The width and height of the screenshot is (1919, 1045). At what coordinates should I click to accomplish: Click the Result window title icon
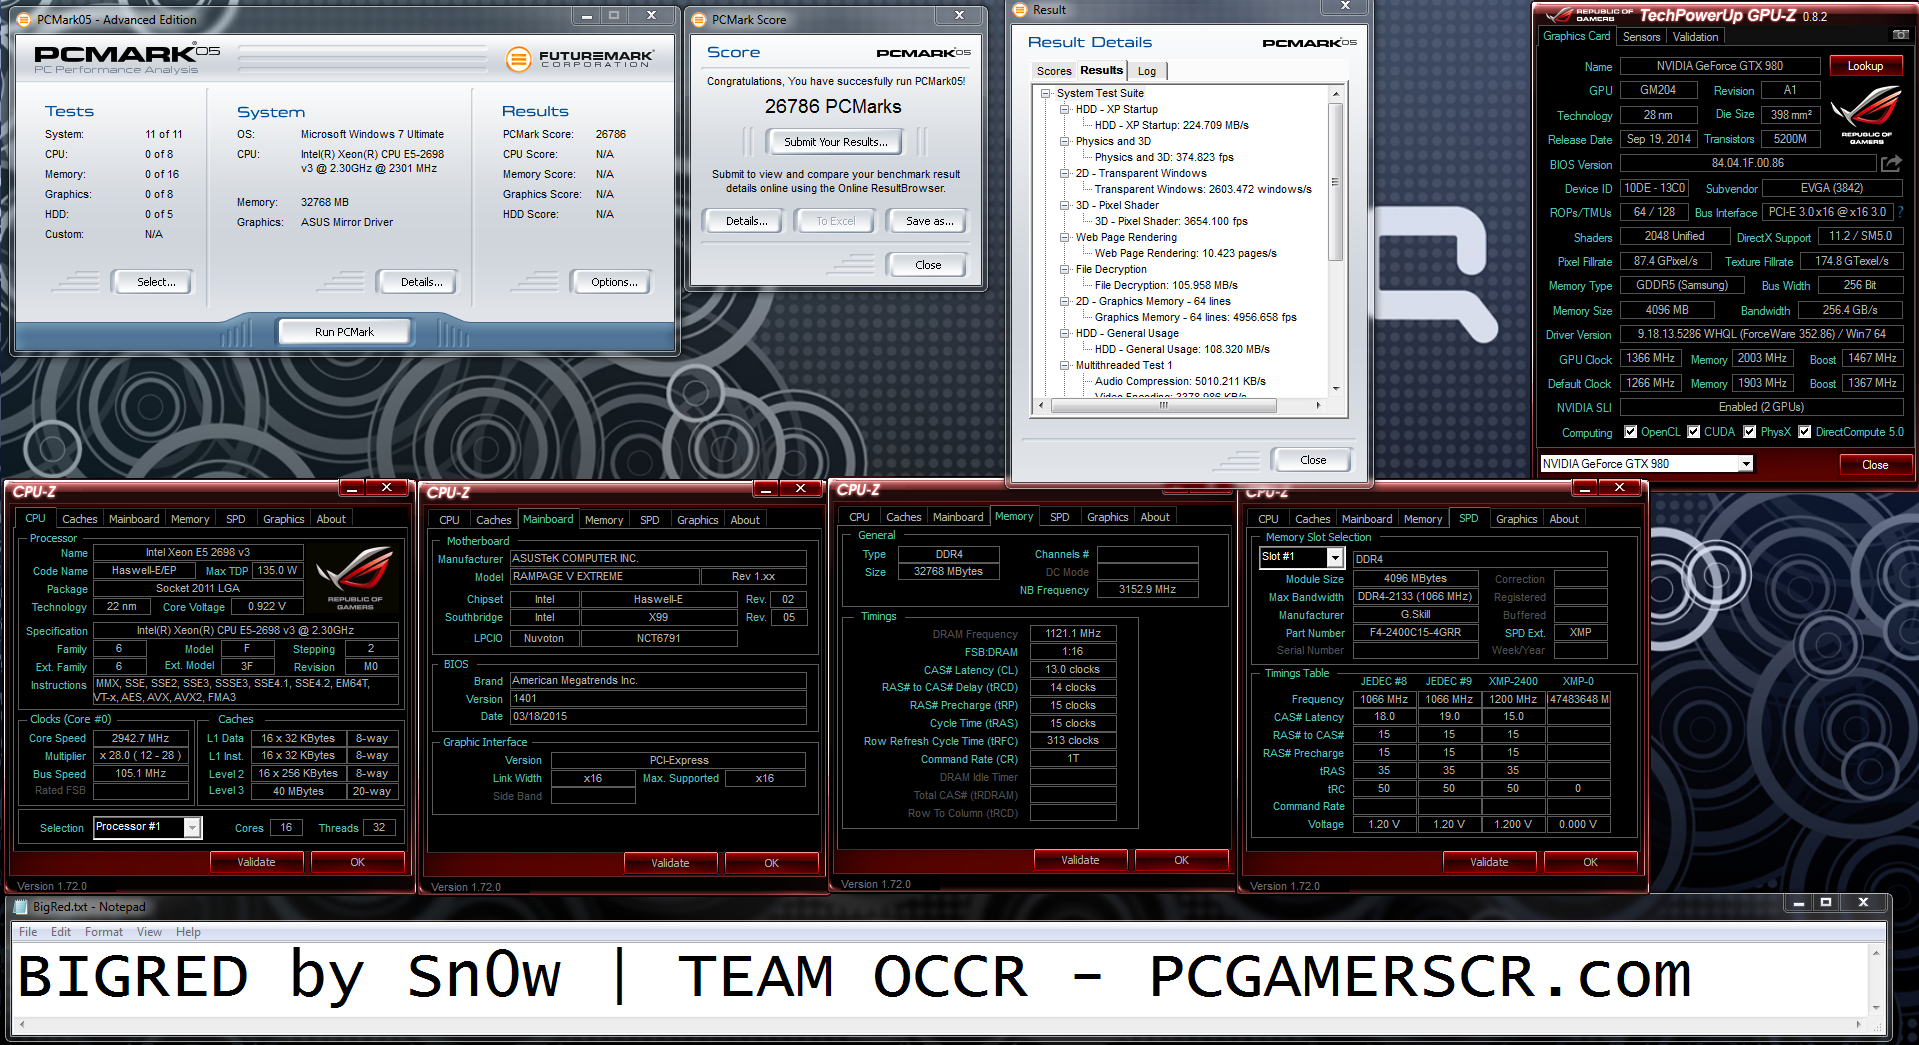coord(1020,9)
